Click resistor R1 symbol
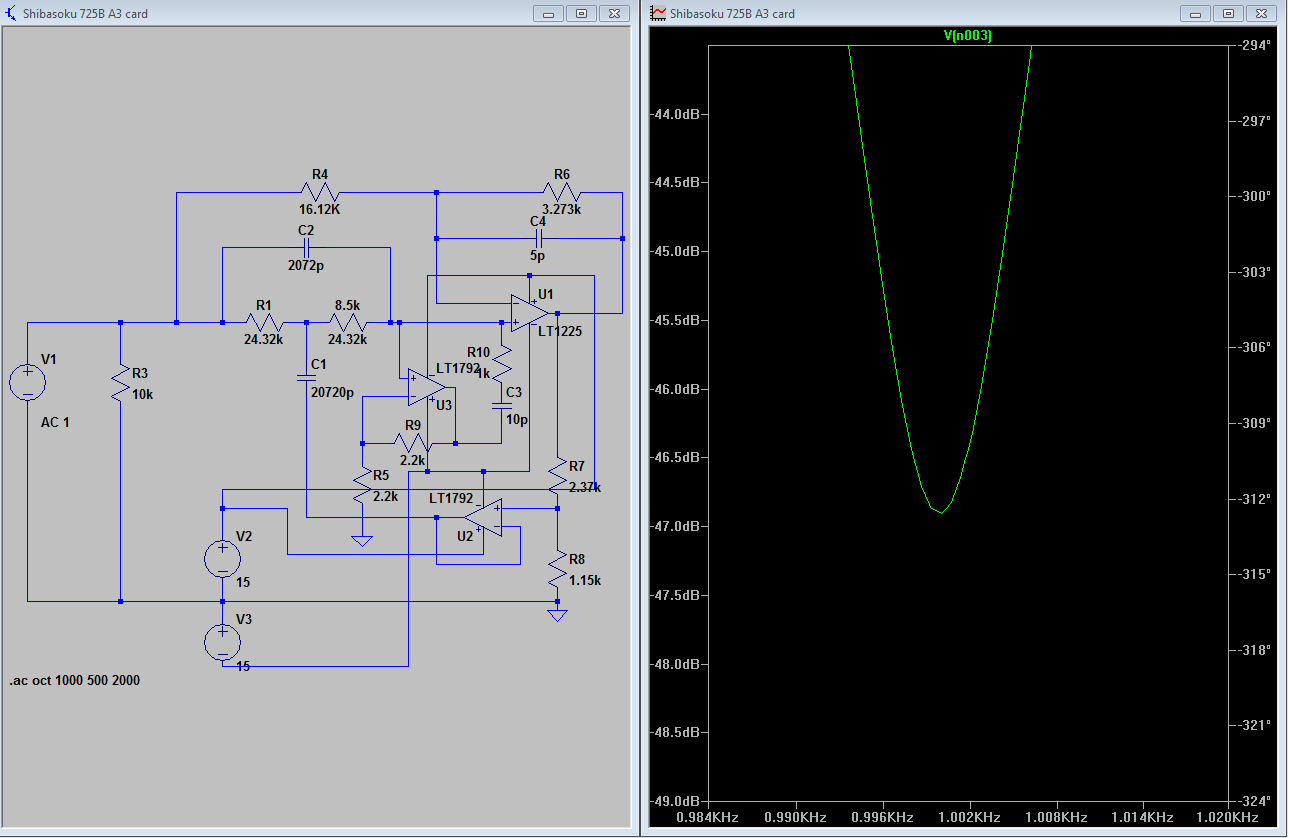The height and width of the screenshot is (838, 1289). [264, 322]
